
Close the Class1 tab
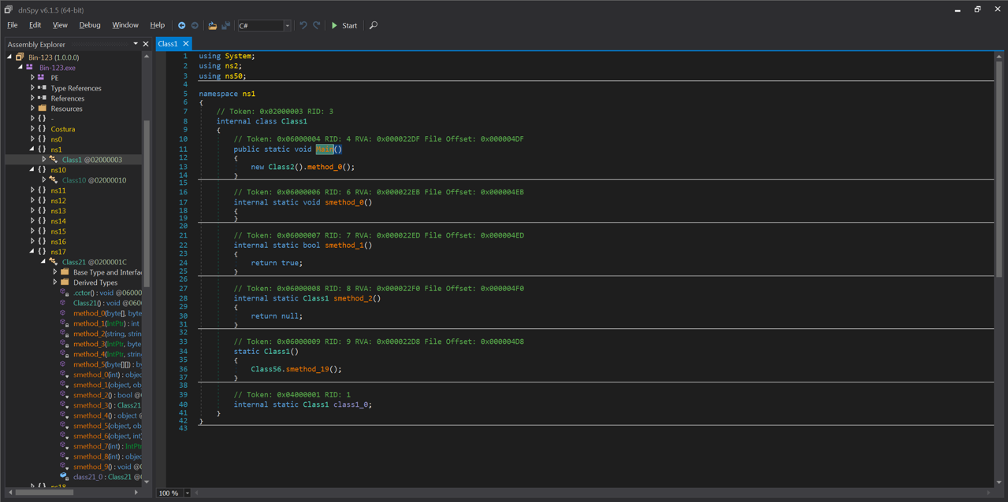click(x=186, y=44)
